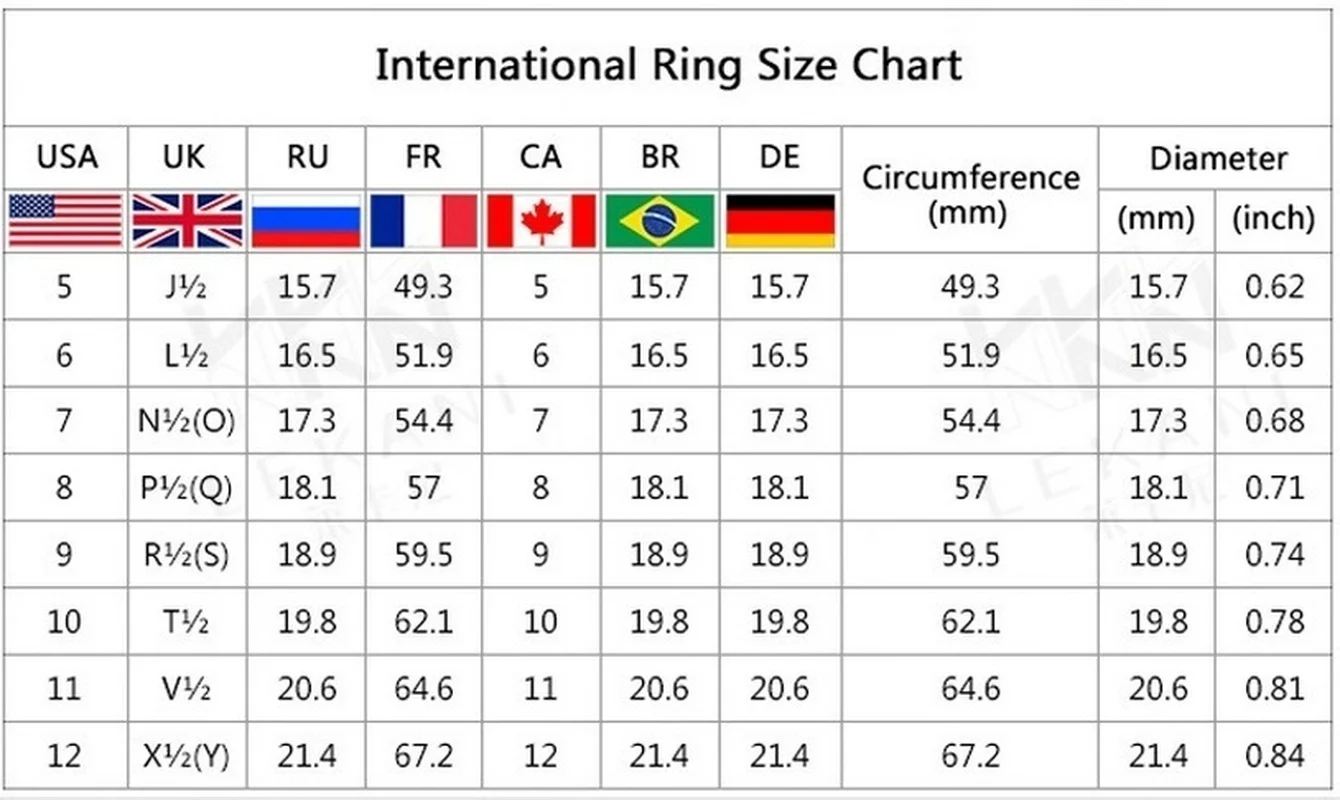Click the X½(Y) UK size cell
Screen dimensions: 1340x800
[187, 756]
